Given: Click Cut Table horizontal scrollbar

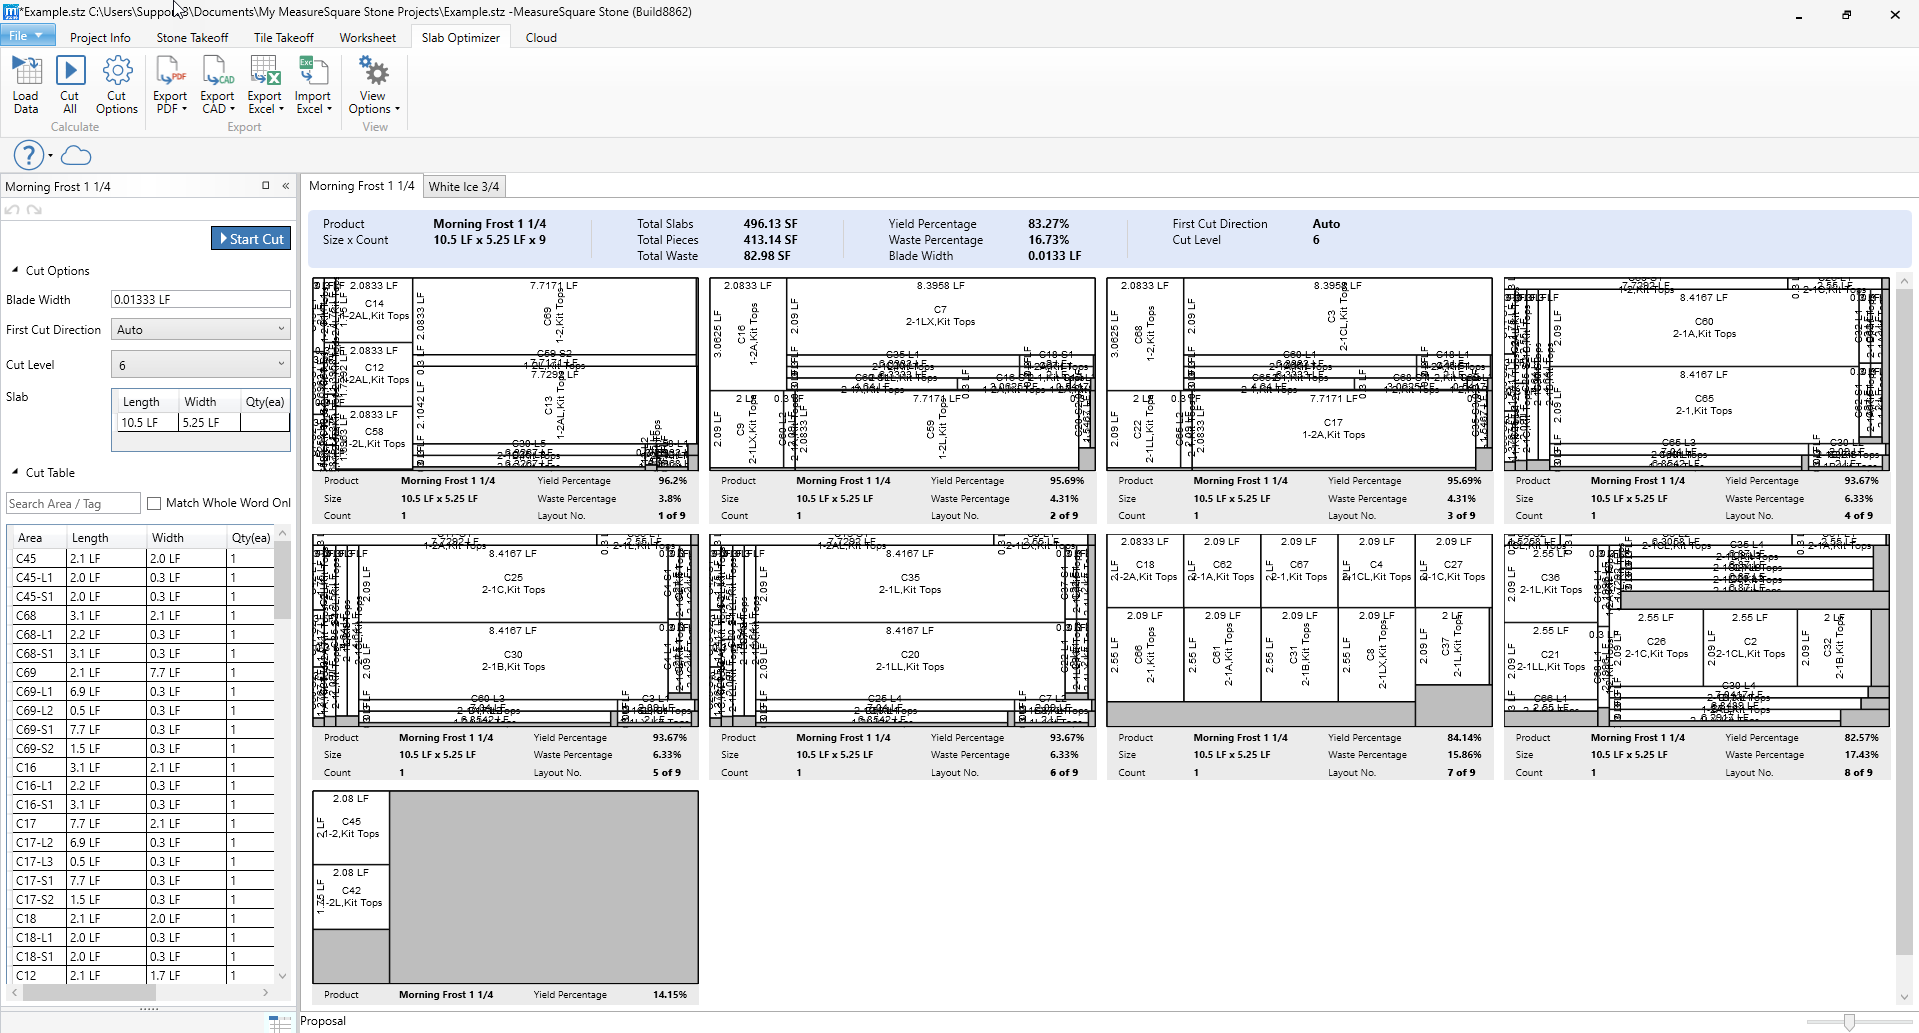Looking at the screenshot, I should tap(140, 993).
